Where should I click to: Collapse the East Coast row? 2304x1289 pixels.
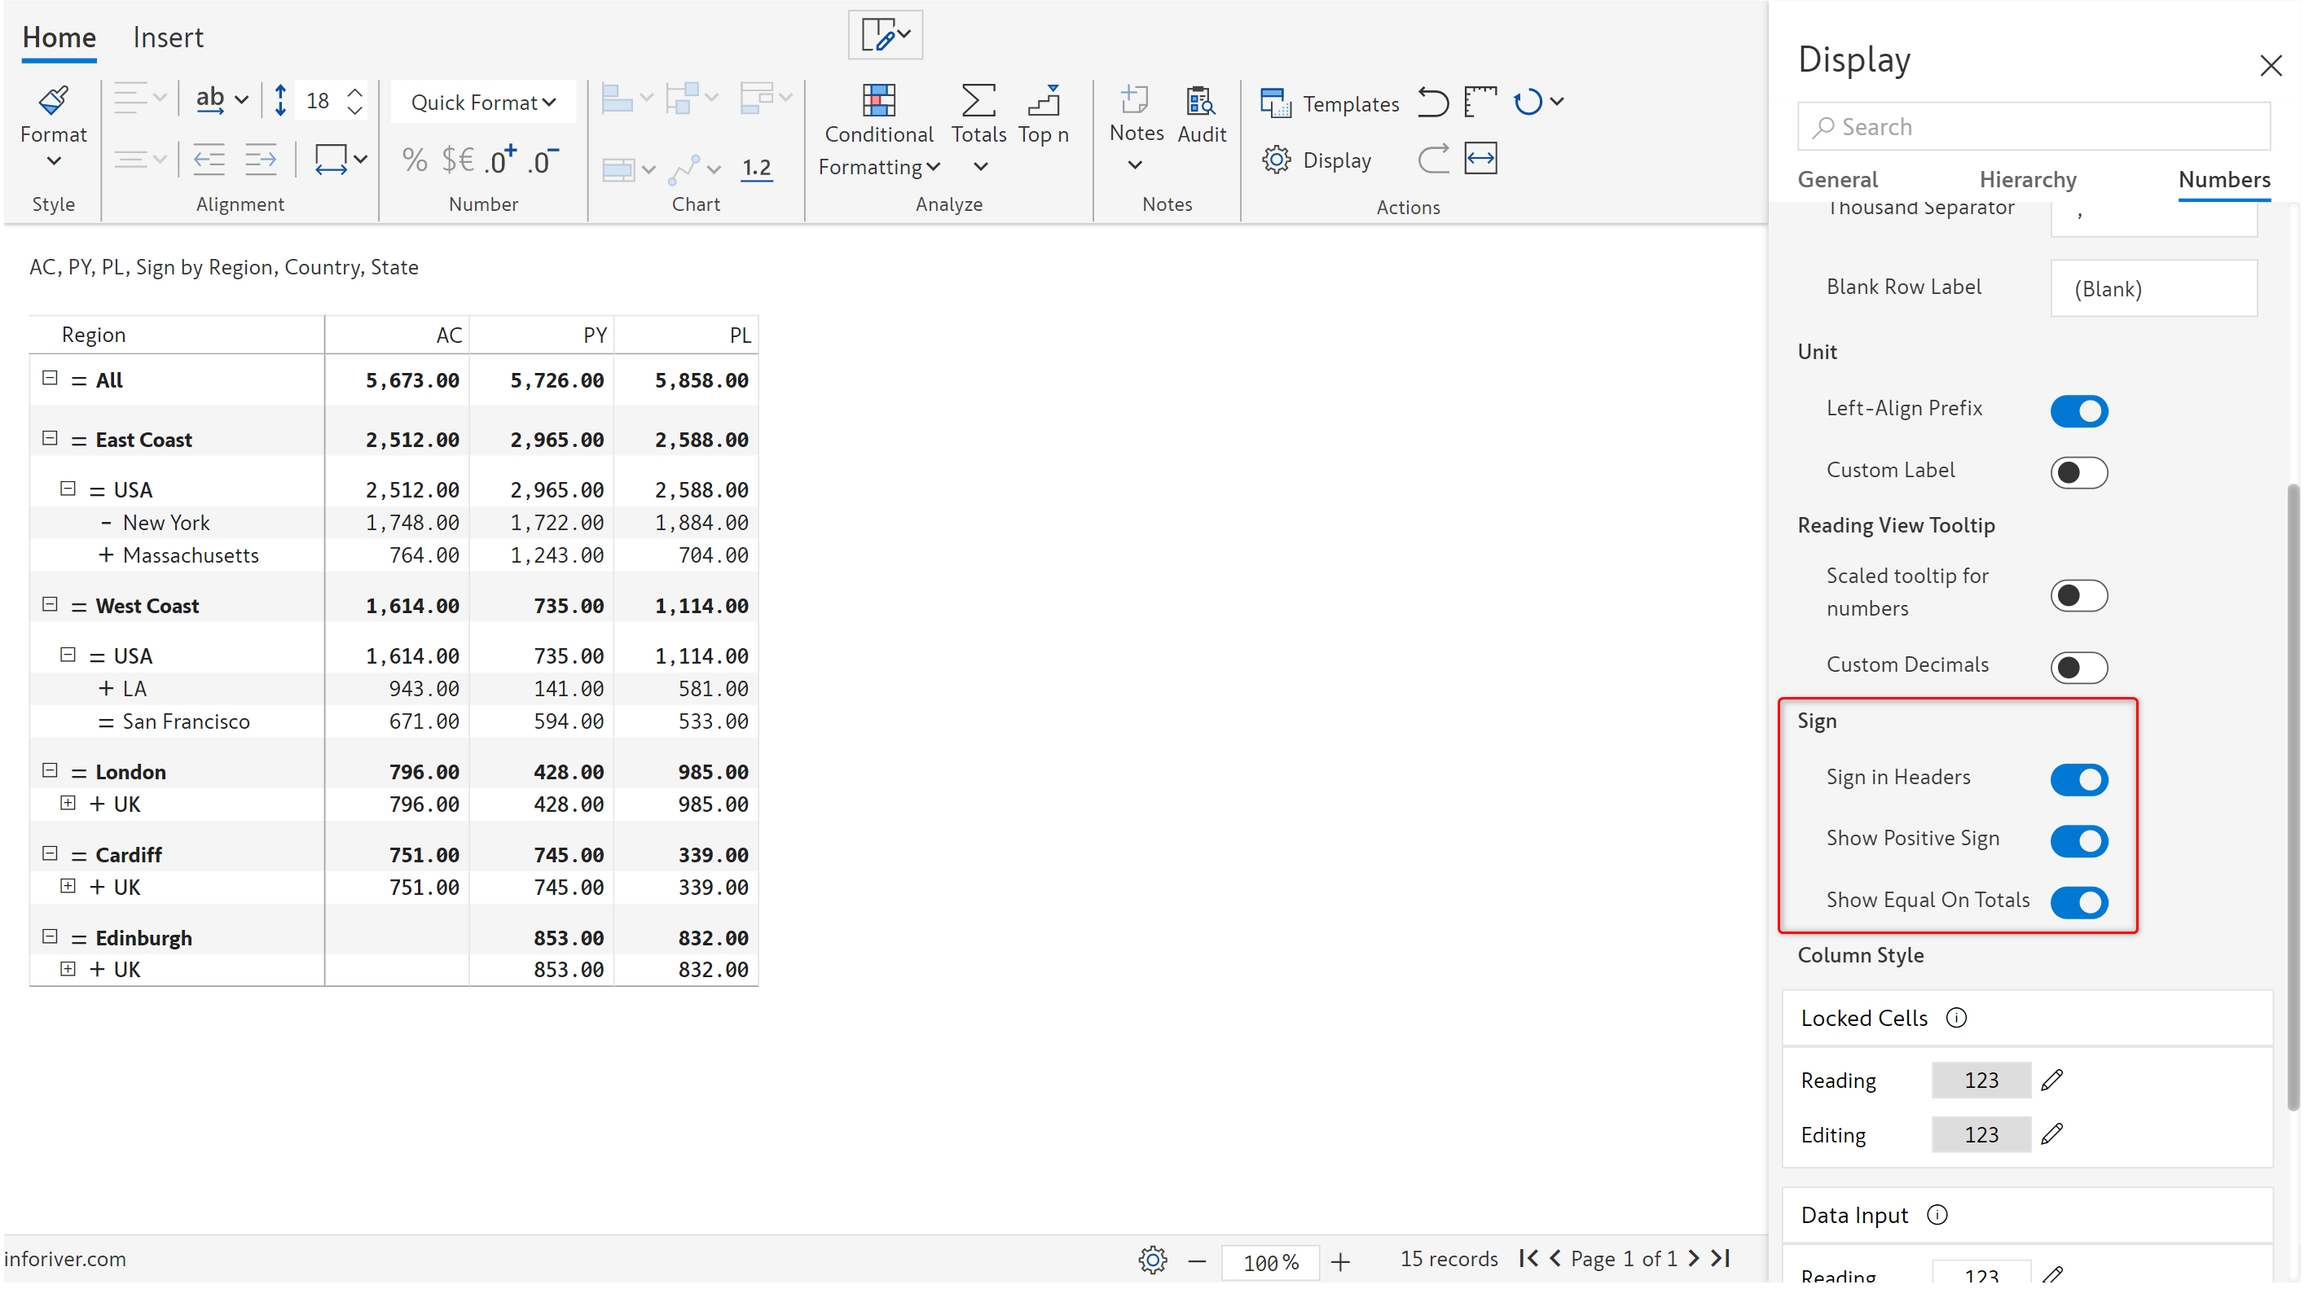(x=50, y=438)
